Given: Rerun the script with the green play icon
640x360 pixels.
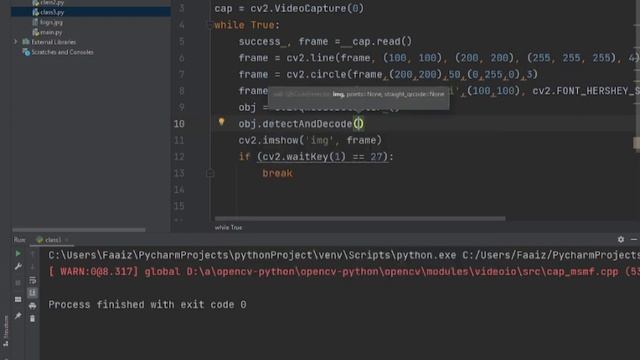Looking at the screenshot, I should click(x=18, y=253).
